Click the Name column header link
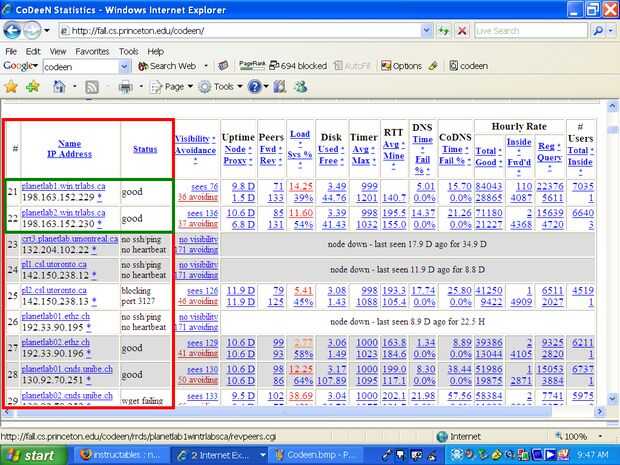The image size is (620, 465). point(70,144)
